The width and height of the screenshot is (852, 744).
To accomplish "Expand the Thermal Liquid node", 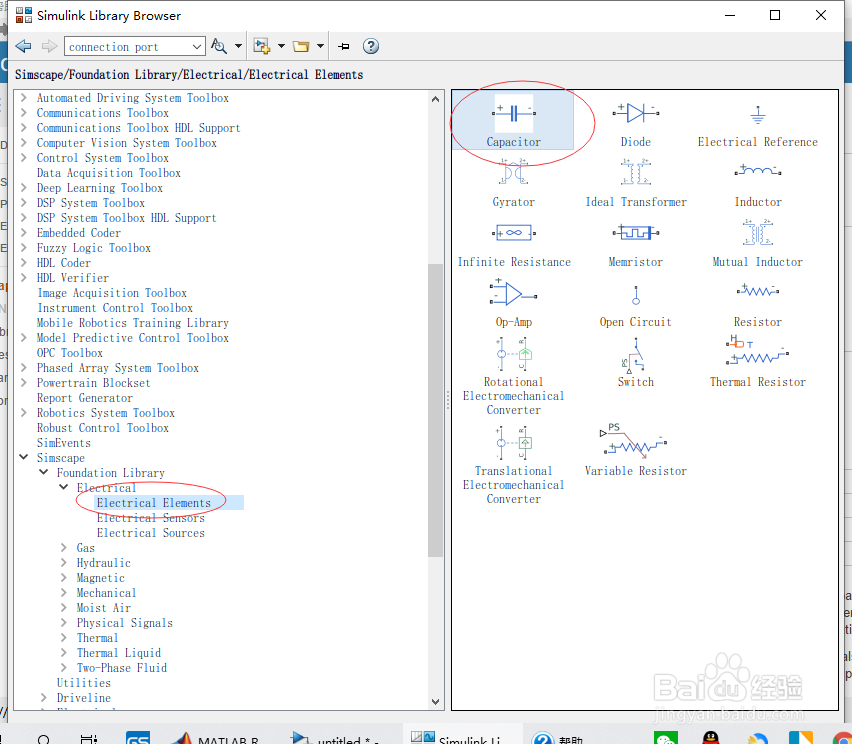I will click(64, 652).
